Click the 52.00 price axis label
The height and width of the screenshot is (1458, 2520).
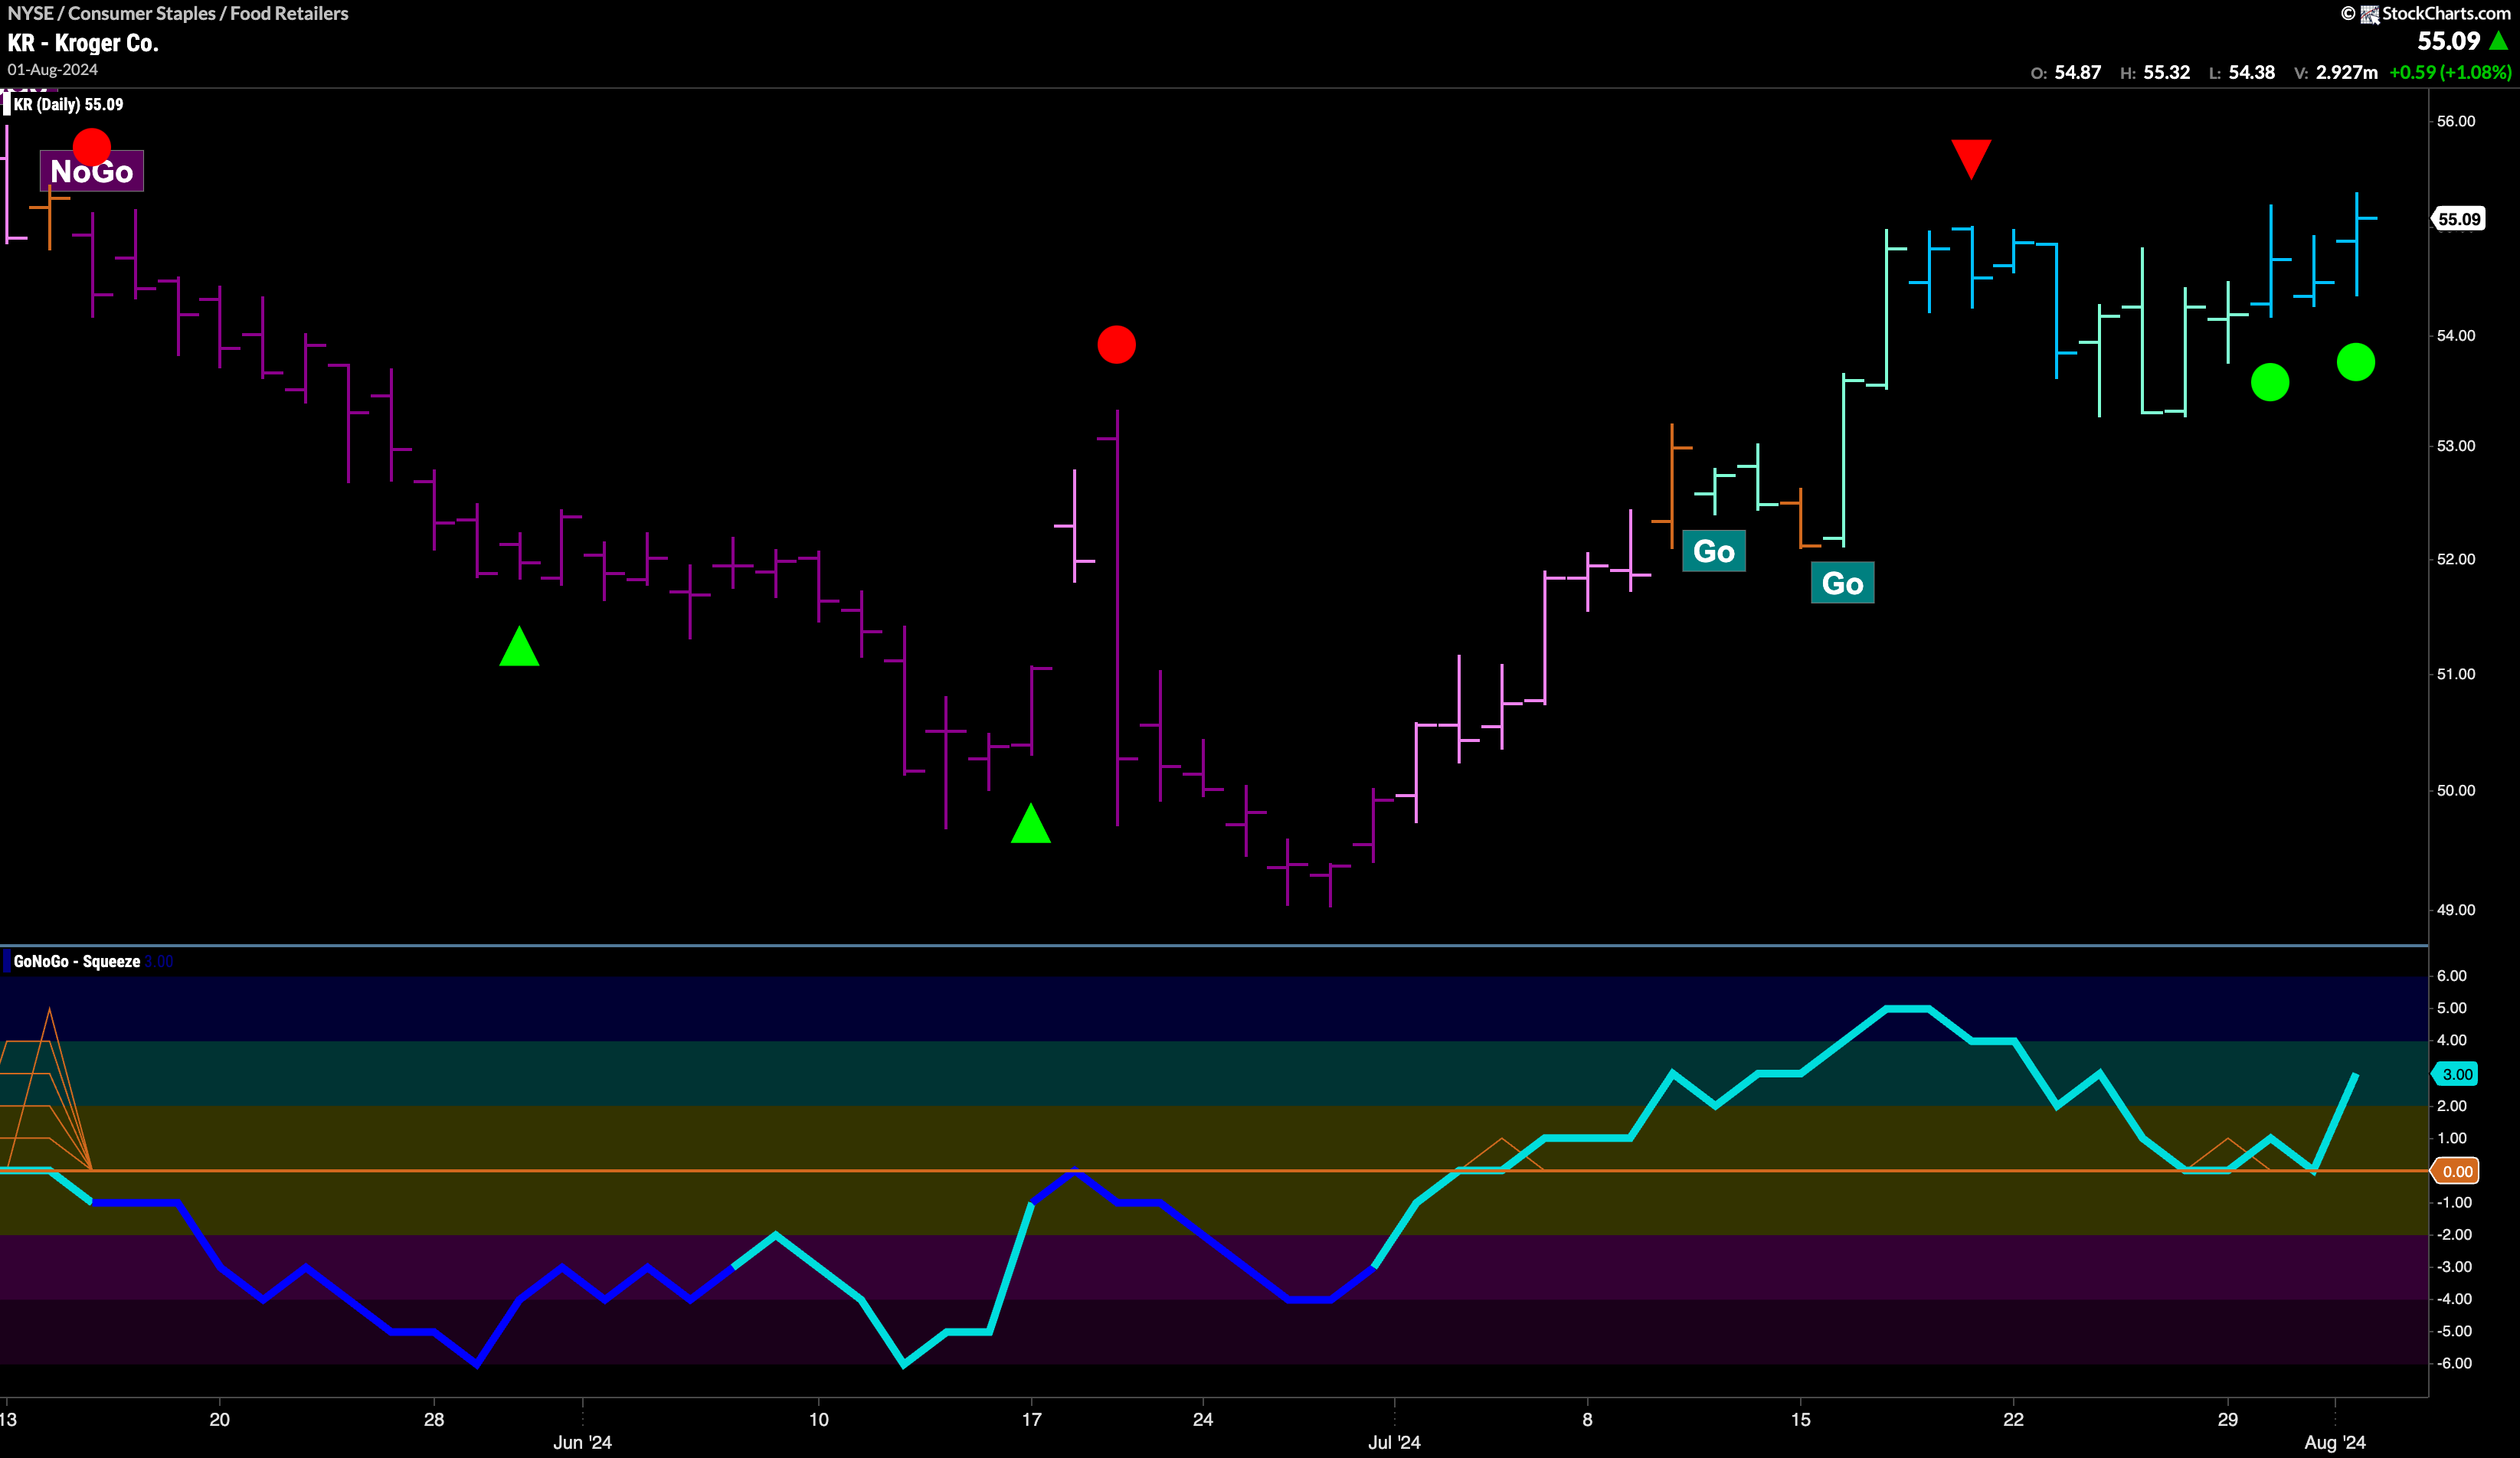point(2456,559)
